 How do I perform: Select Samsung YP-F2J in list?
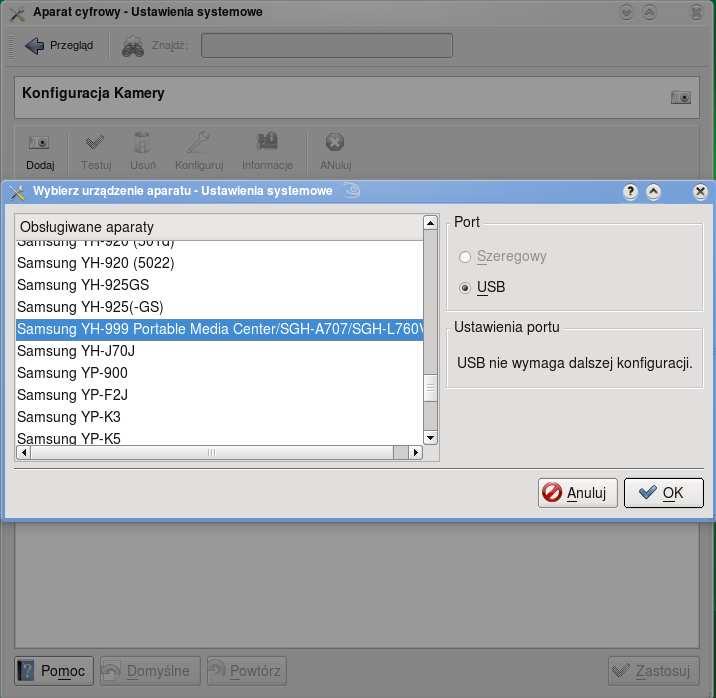coord(219,395)
